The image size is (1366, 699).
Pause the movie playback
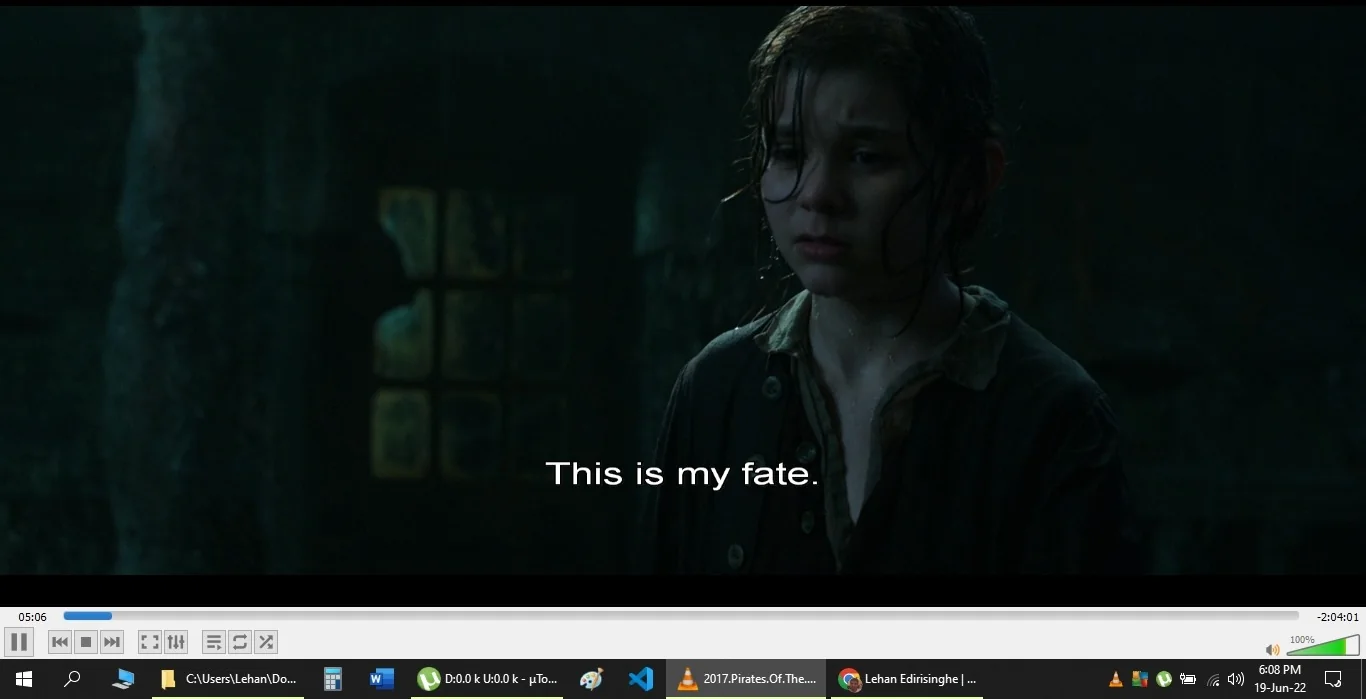(19, 642)
